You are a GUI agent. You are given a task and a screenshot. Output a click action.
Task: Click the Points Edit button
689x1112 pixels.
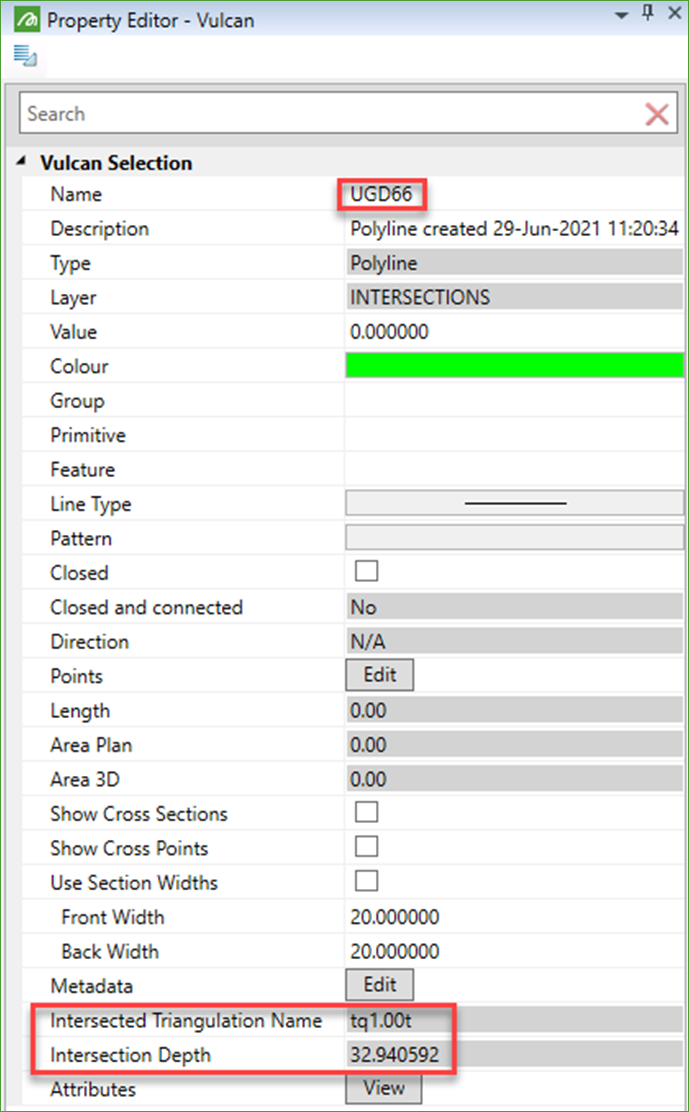pos(379,675)
